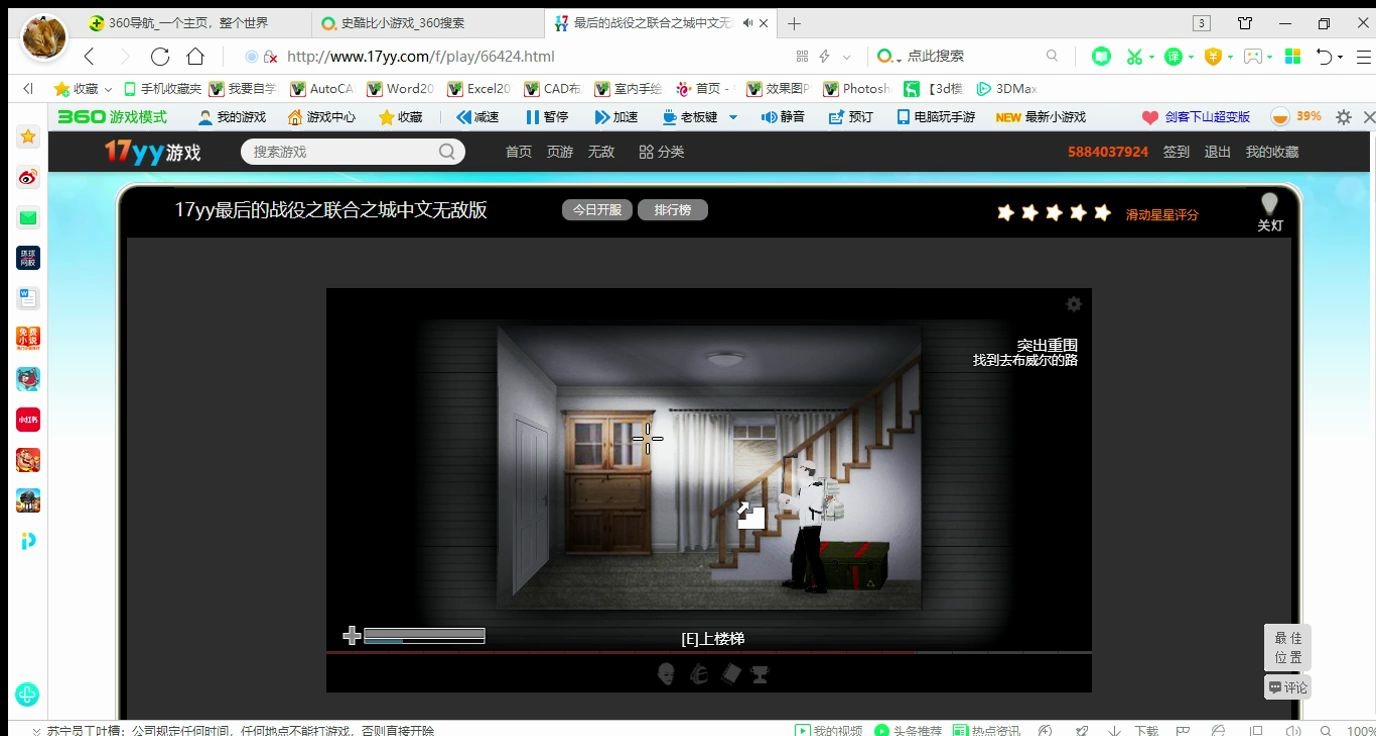Open the extension grid icon in the address bar
Screen dimensions: 1376x736
click(x=802, y=56)
